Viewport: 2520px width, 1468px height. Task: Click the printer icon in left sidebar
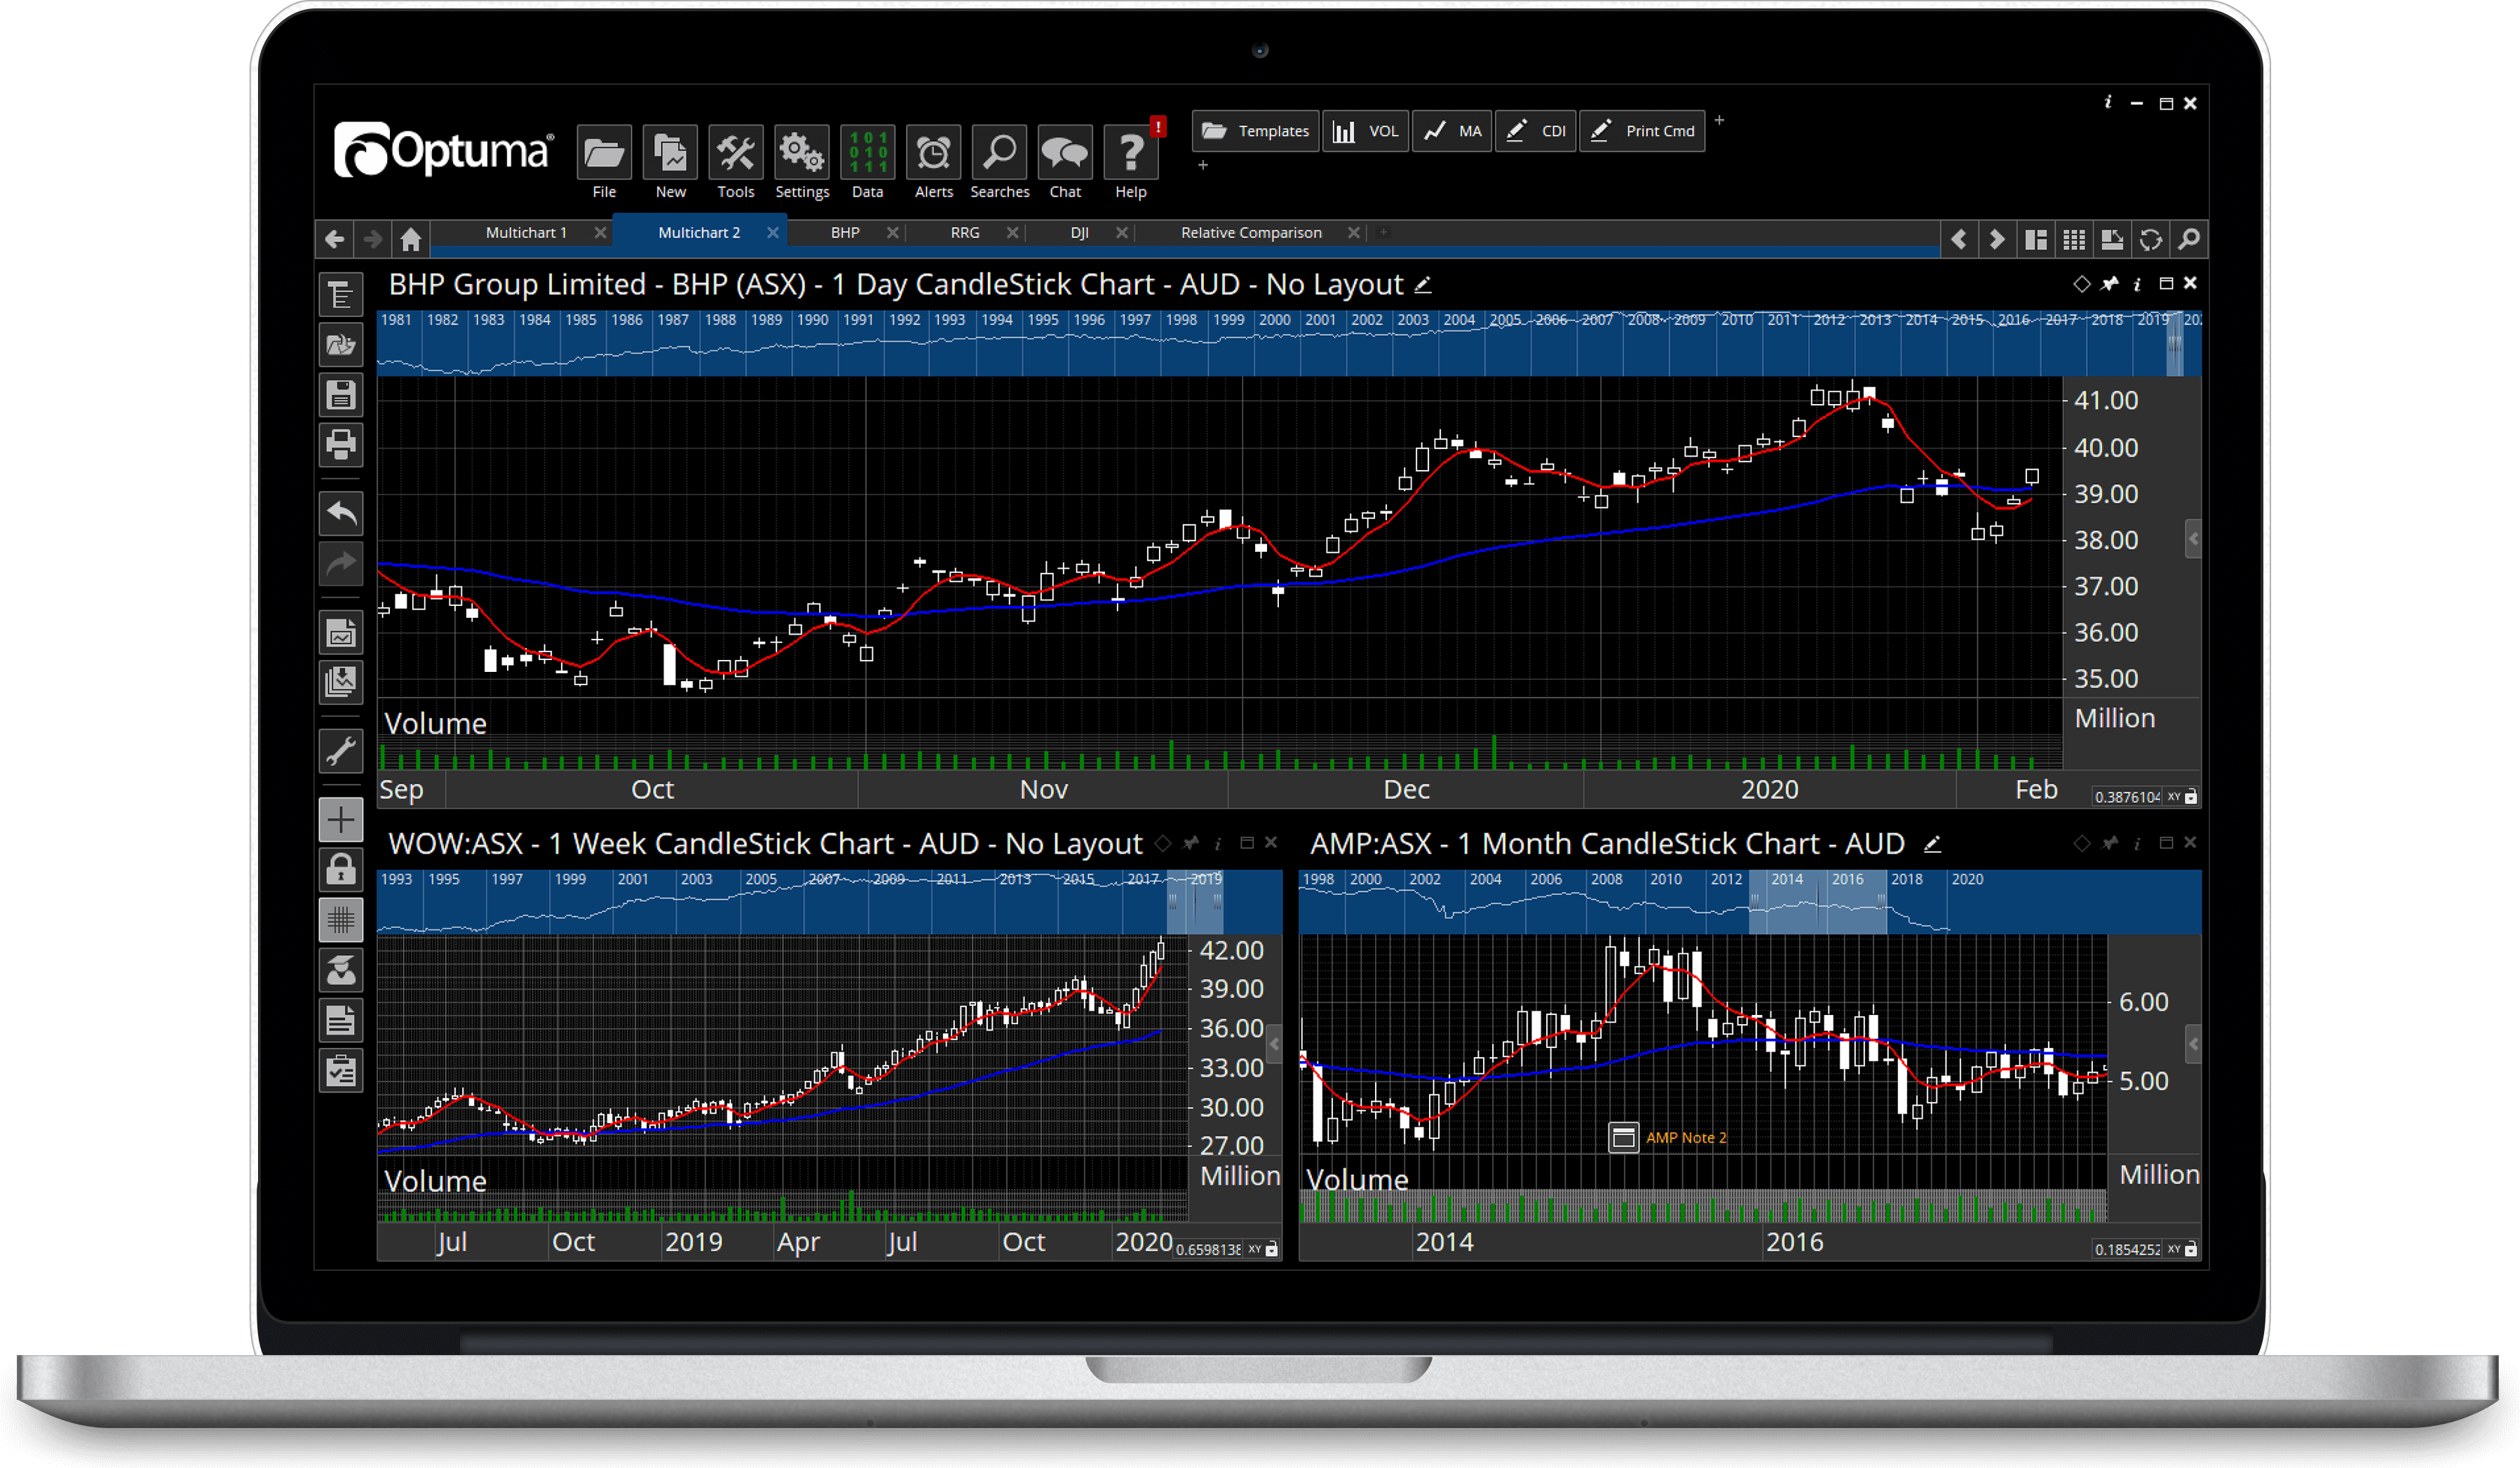pos(341,445)
